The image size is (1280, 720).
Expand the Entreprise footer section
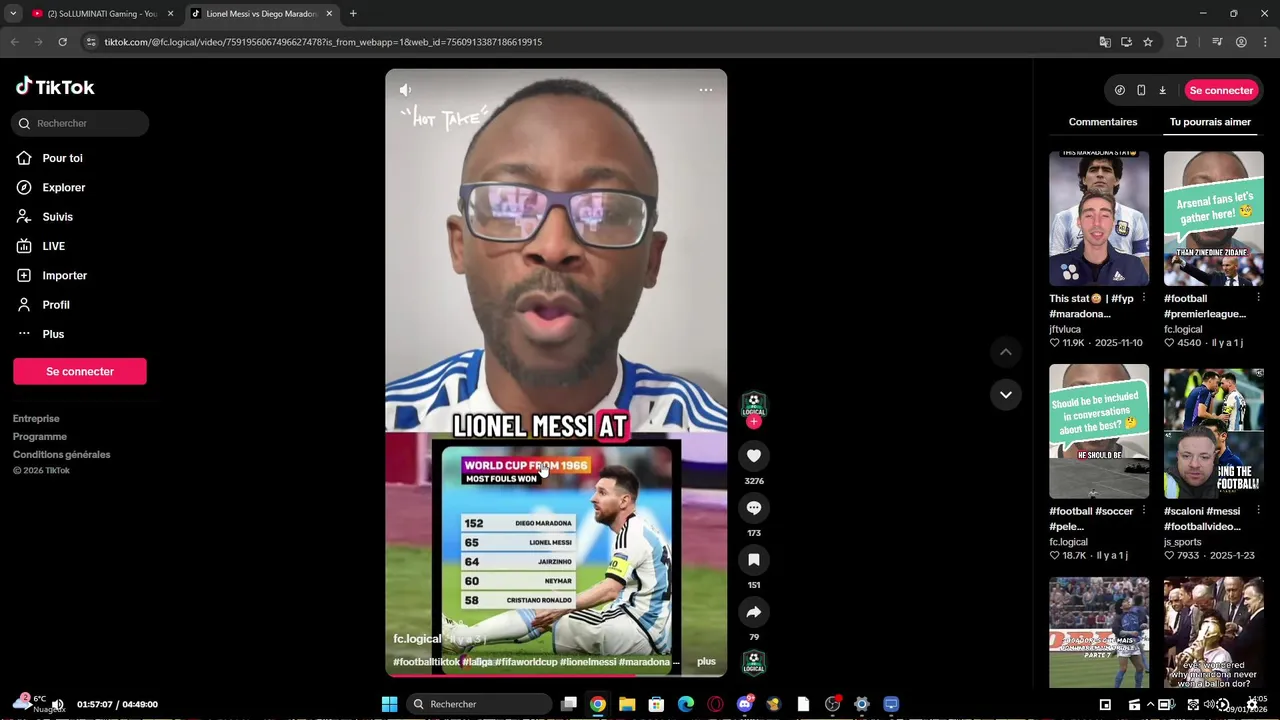point(36,419)
